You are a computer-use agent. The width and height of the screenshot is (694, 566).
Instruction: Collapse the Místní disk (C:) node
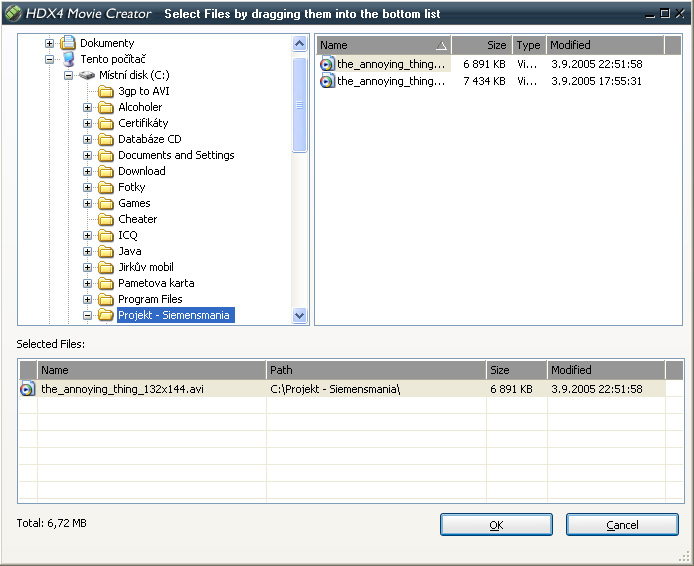point(68,75)
